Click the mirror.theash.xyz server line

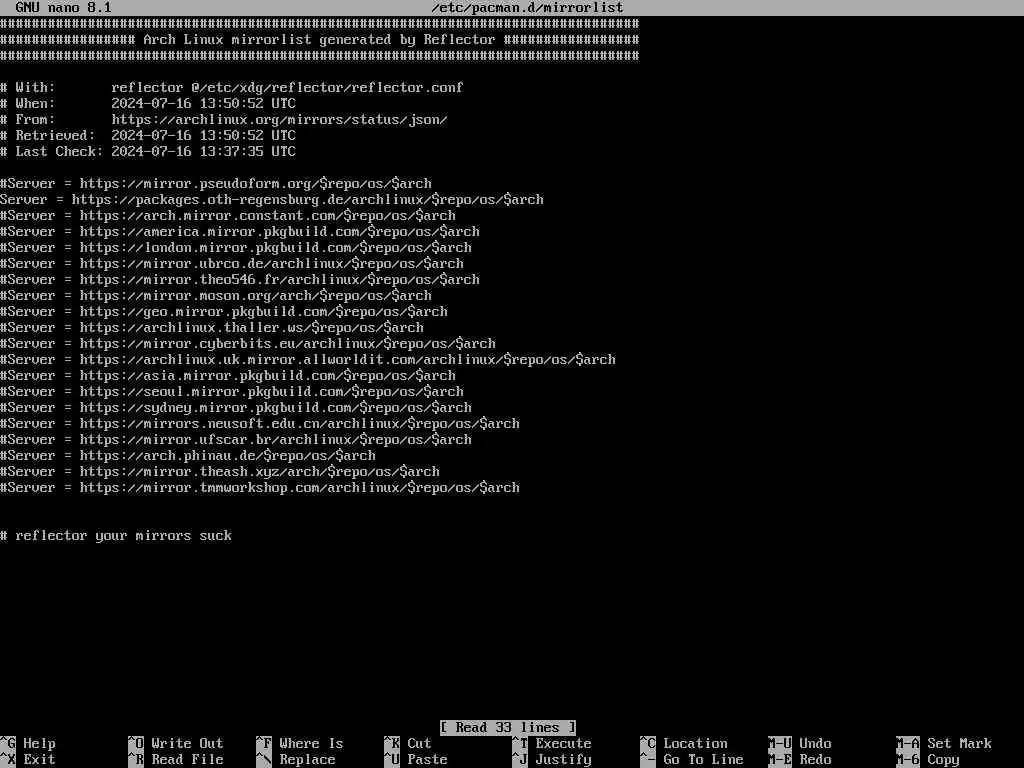[x=220, y=472]
